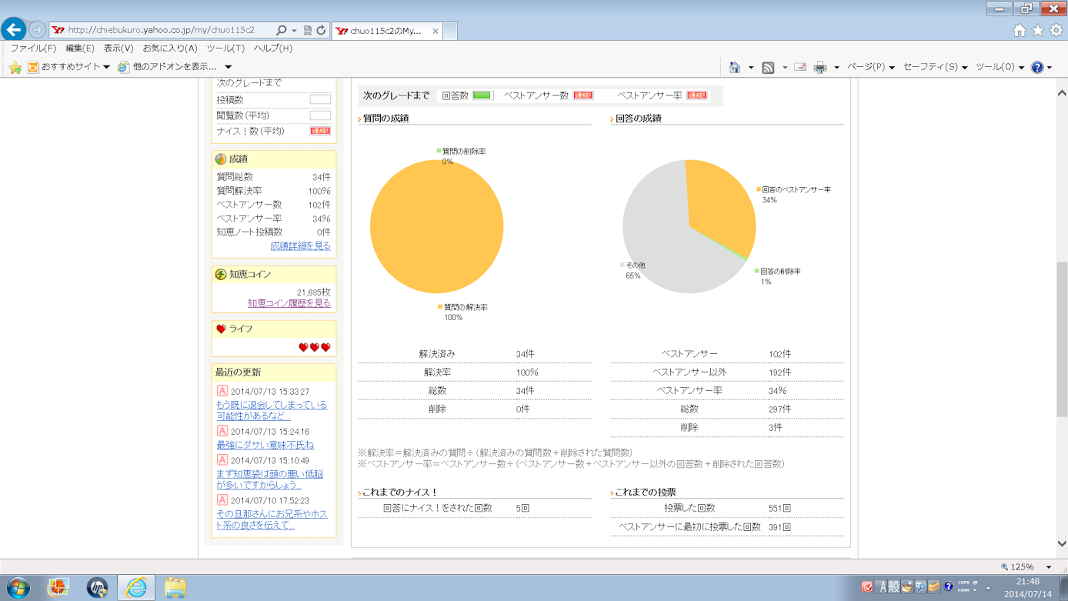The image size is (1068, 601).
Task: Open the title-bar Tools gear icon
Action: pos(1056,30)
